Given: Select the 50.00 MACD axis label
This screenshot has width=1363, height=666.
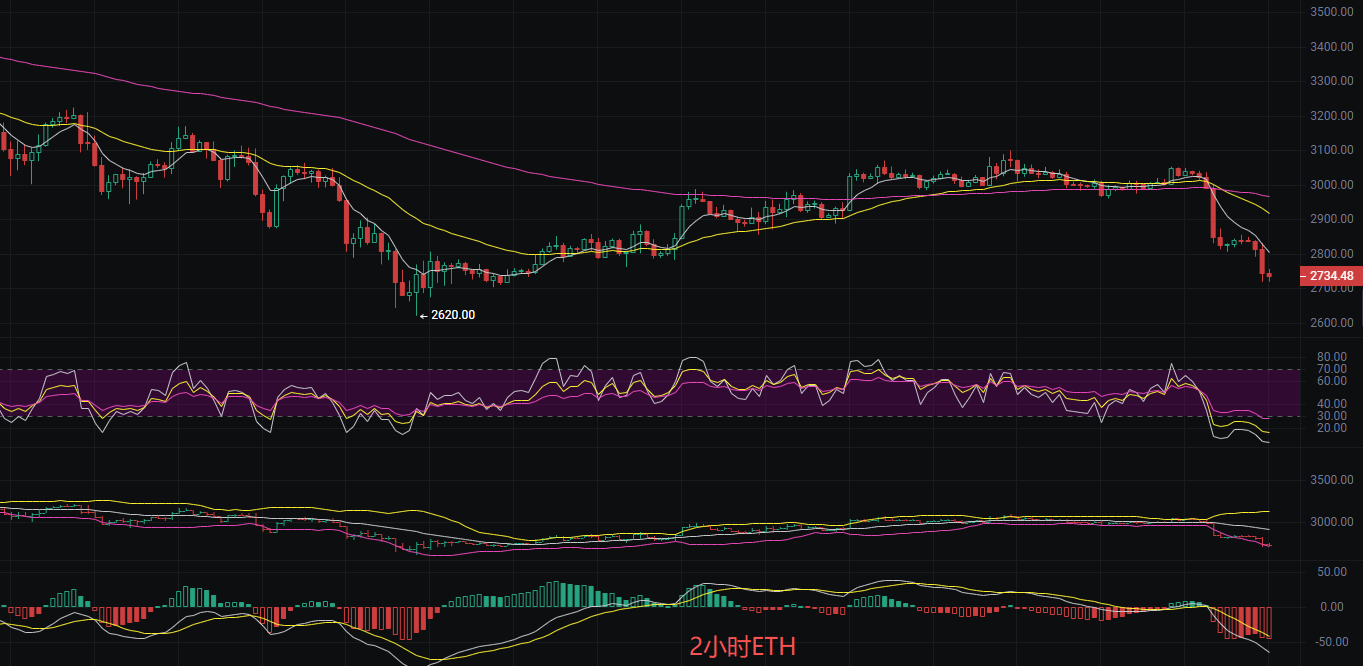Looking at the screenshot, I should point(1329,572).
